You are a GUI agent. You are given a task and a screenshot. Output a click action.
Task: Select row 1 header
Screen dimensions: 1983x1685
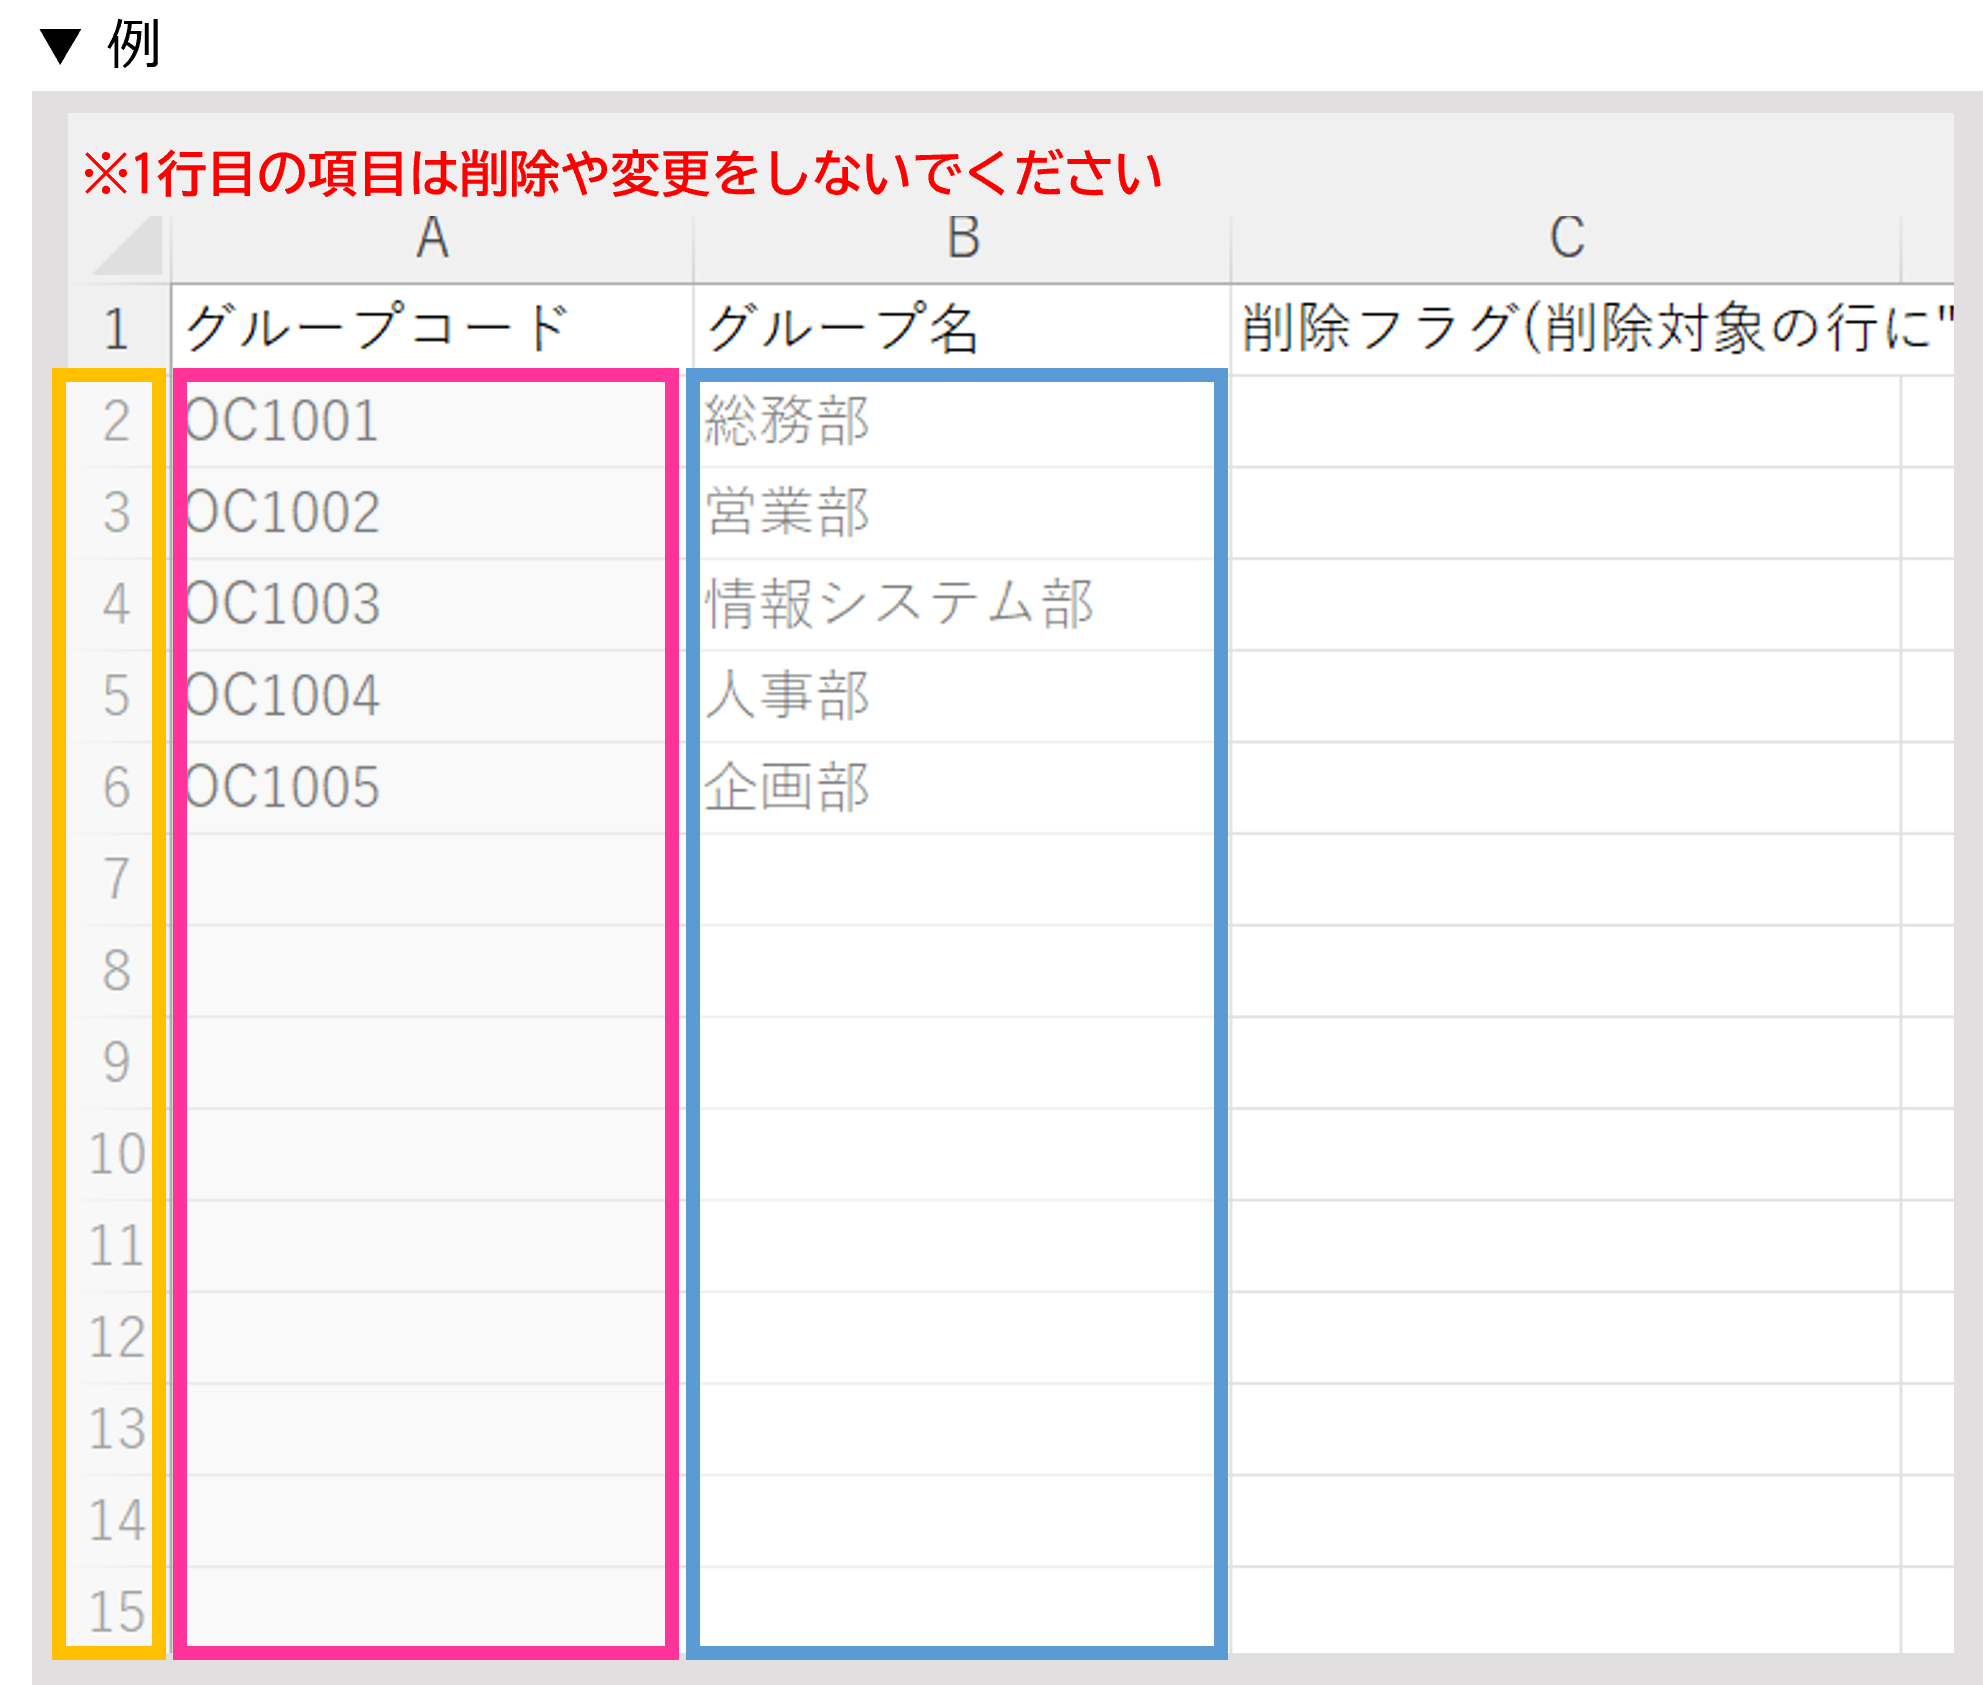tap(117, 330)
